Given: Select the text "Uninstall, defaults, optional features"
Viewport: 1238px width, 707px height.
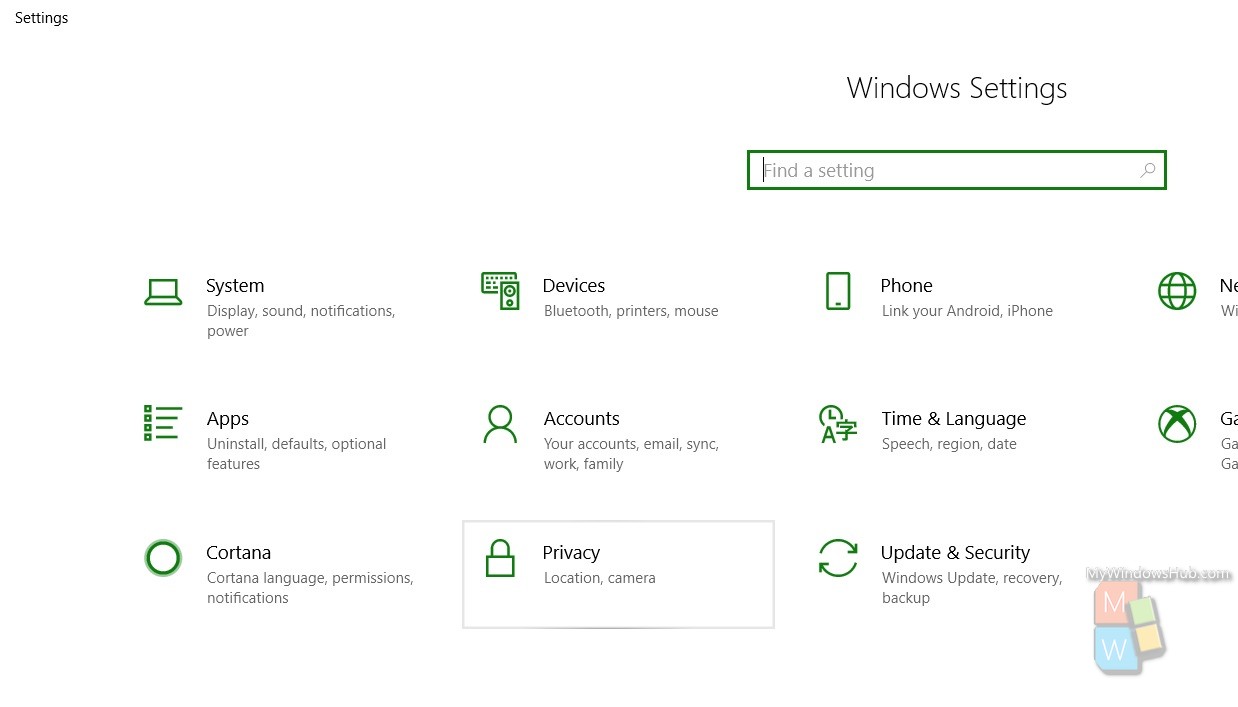Looking at the screenshot, I should click(x=297, y=454).
